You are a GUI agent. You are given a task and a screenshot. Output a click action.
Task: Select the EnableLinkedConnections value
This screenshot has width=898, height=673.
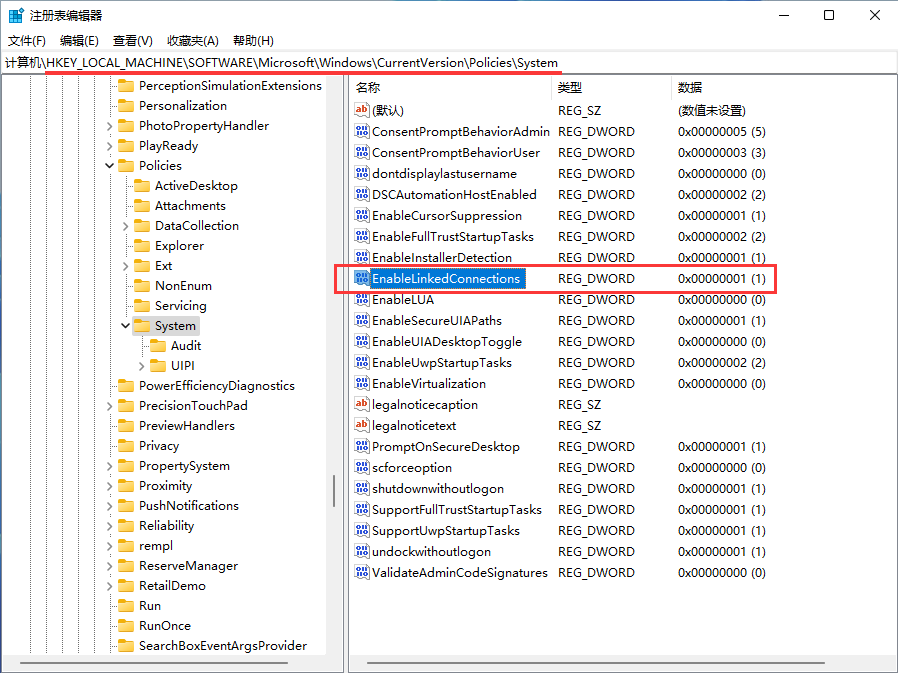pyautogui.click(x=446, y=279)
